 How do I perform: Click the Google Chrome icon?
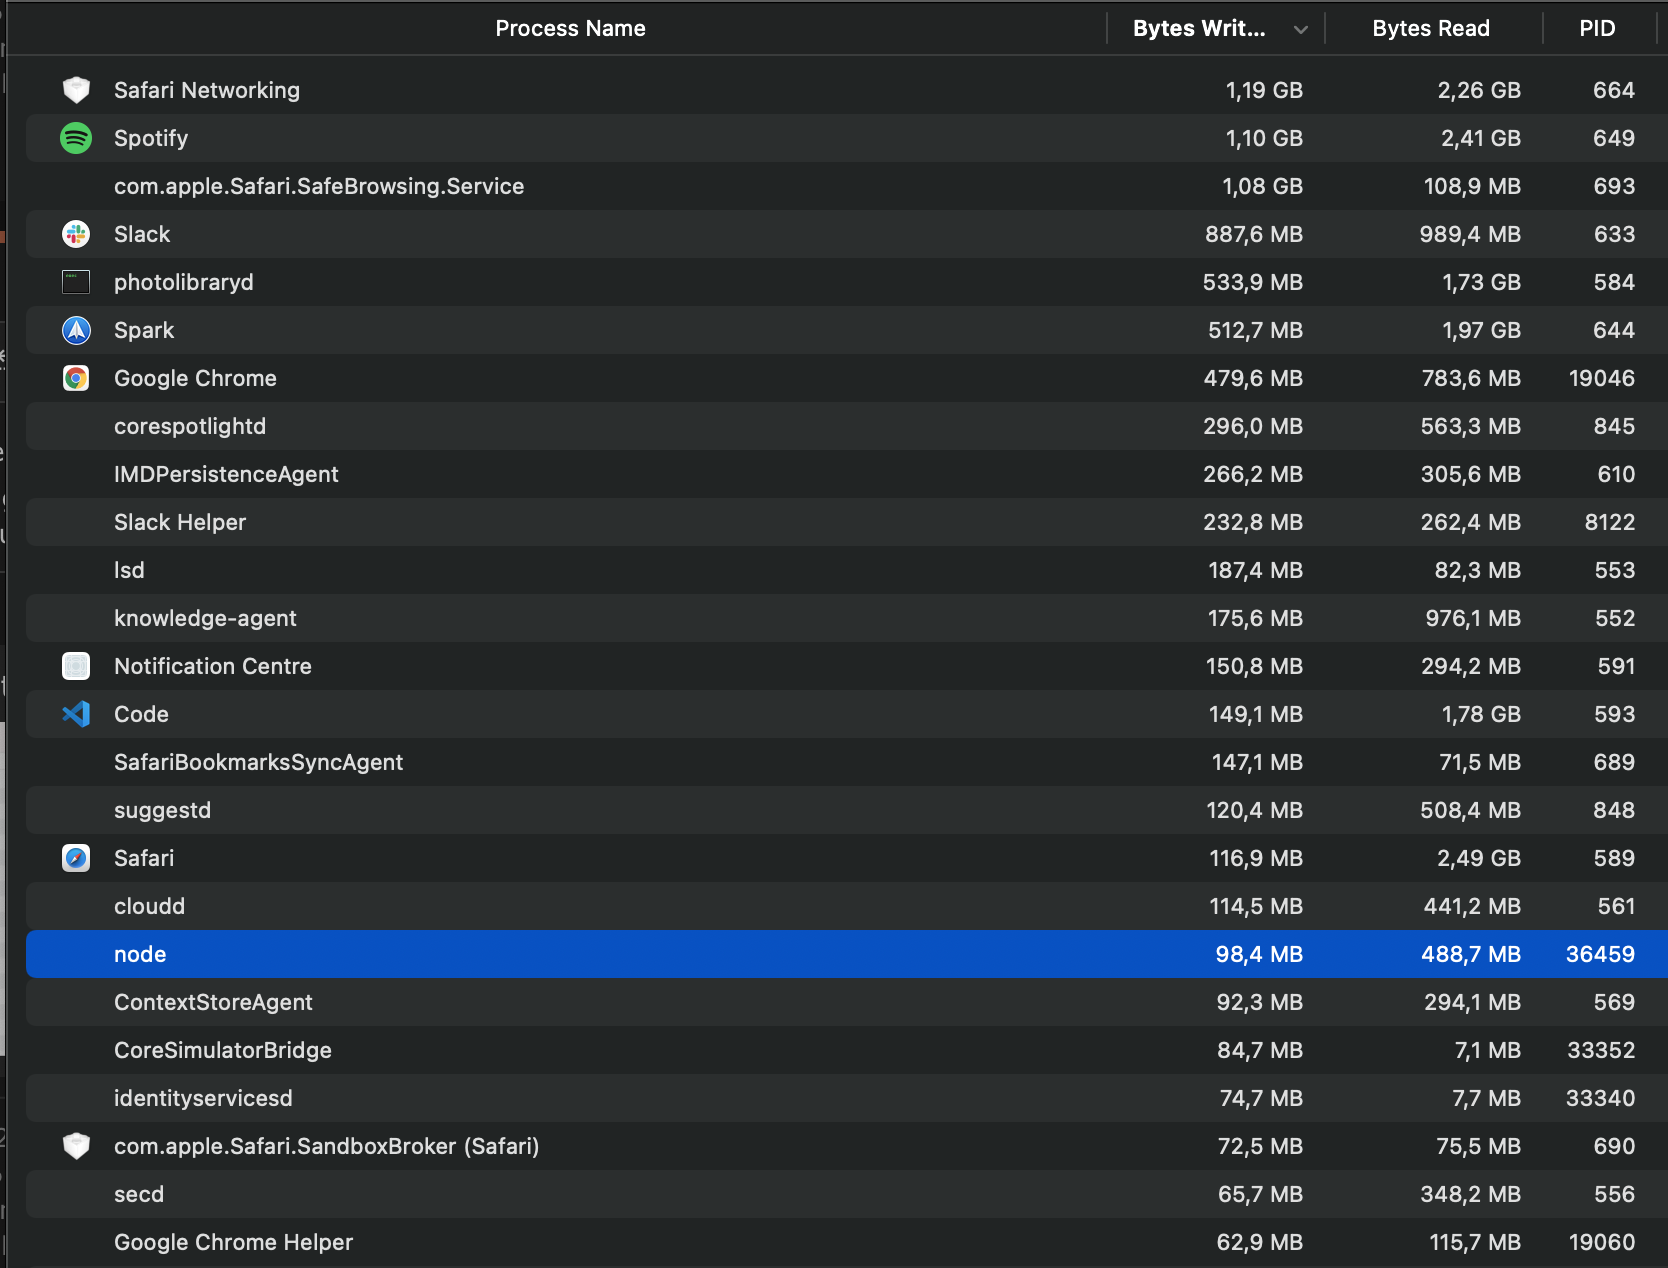click(x=76, y=378)
